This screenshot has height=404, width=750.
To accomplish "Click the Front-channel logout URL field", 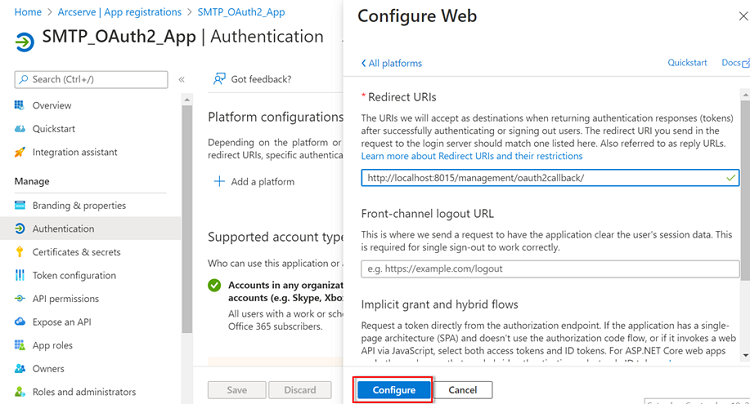I will (550, 269).
